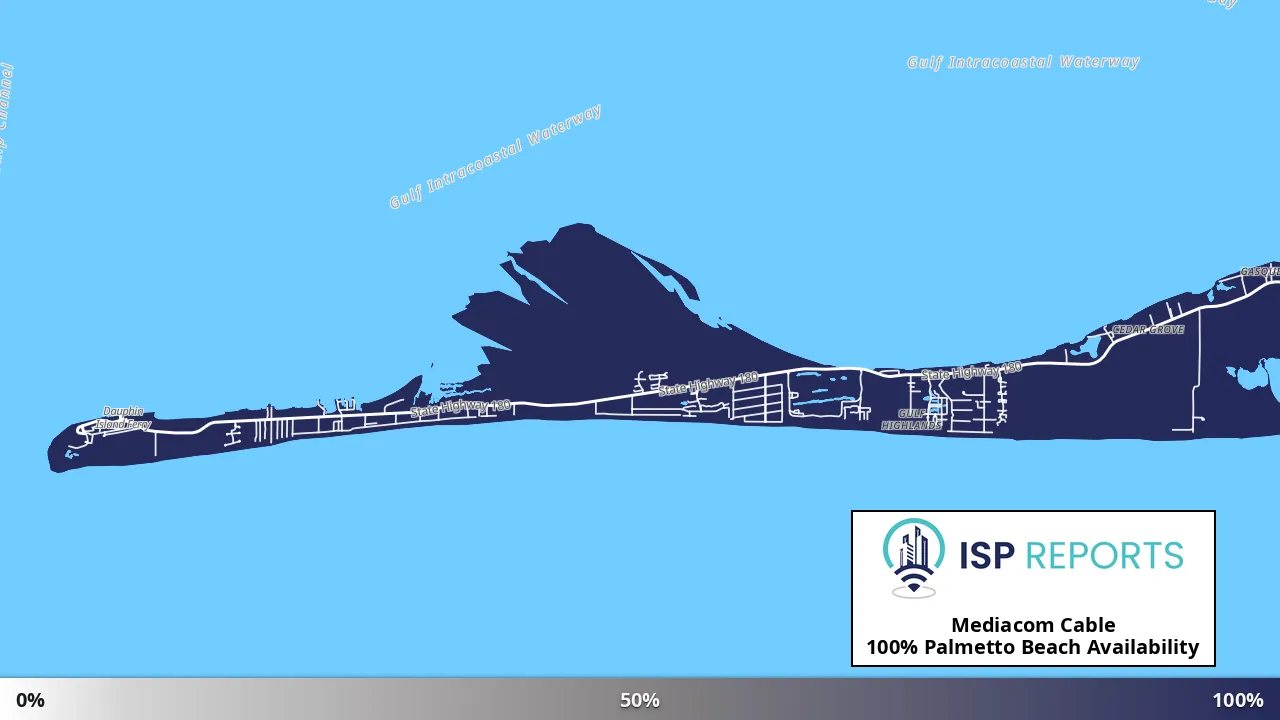
Task: Click the 50% label on the legend scale
Action: (640, 700)
